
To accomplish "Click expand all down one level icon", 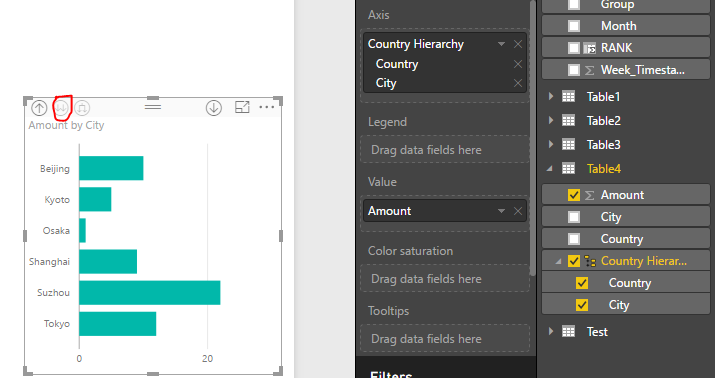I will coord(82,108).
